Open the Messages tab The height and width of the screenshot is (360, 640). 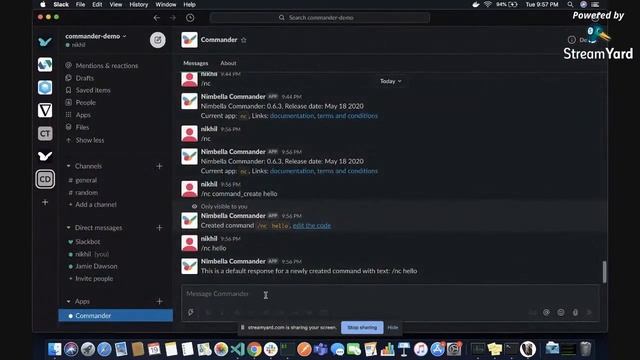(x=196, y=63)
